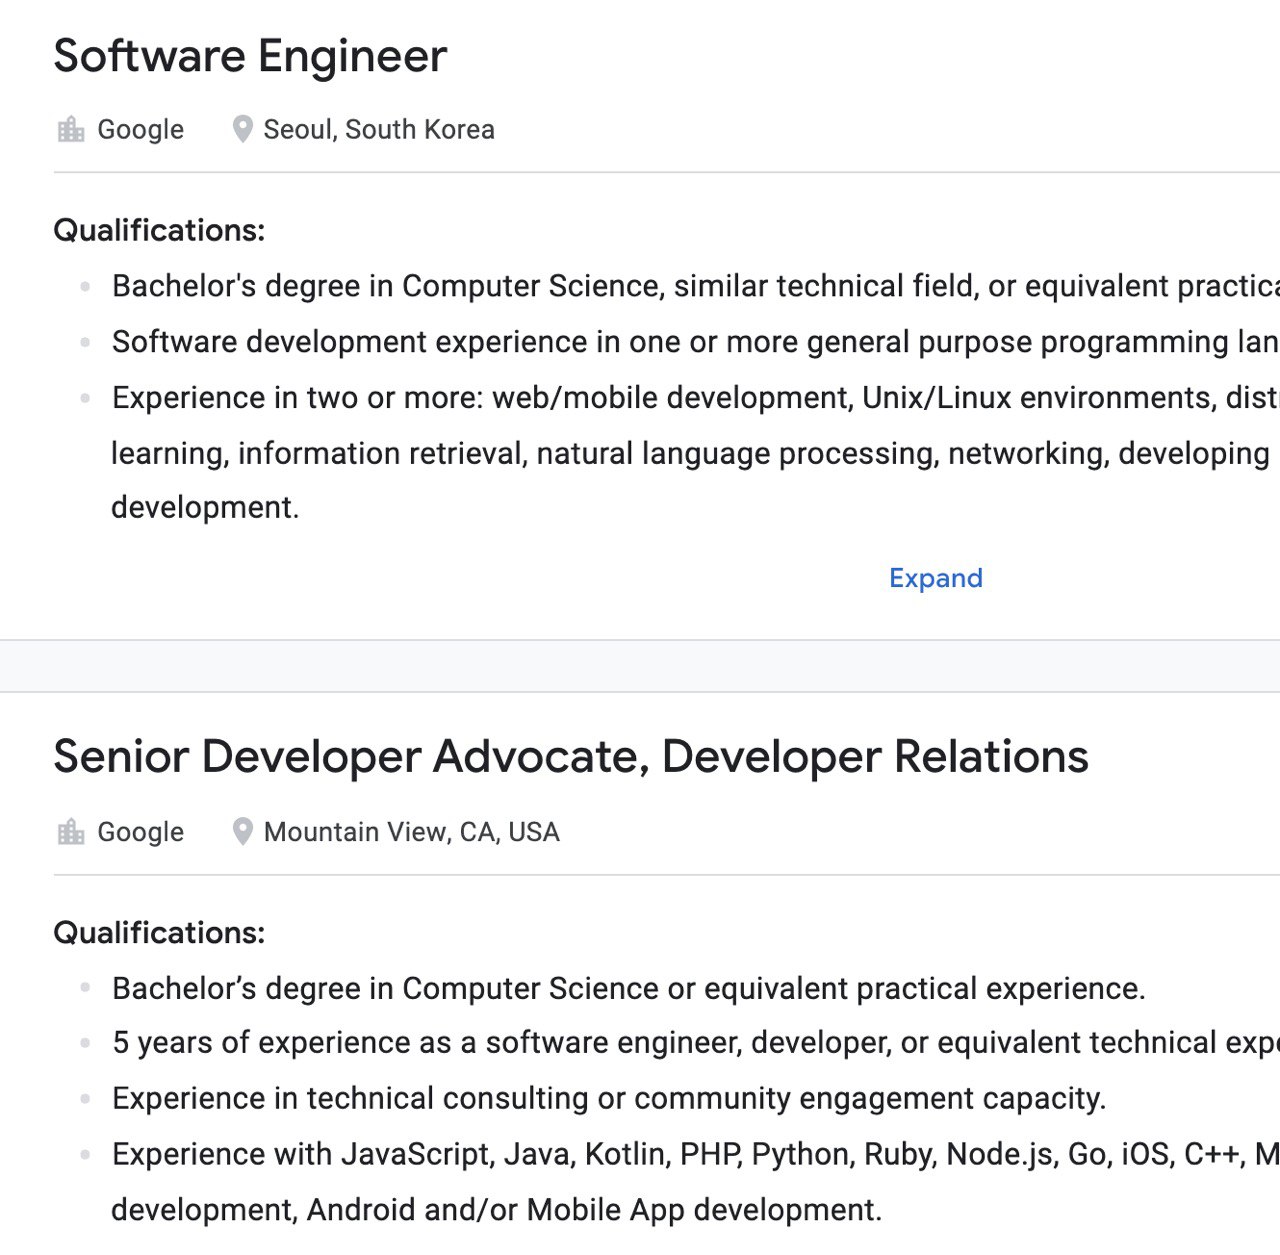Click the line starting "Bachelor's degree in Computer Science, similar technical field"

(696, 286)
